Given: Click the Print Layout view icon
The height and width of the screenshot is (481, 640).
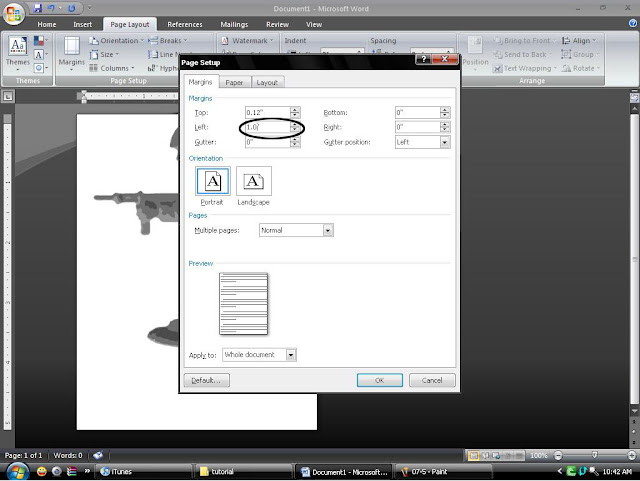Looking at the screenshot, I should click(473, 455).
